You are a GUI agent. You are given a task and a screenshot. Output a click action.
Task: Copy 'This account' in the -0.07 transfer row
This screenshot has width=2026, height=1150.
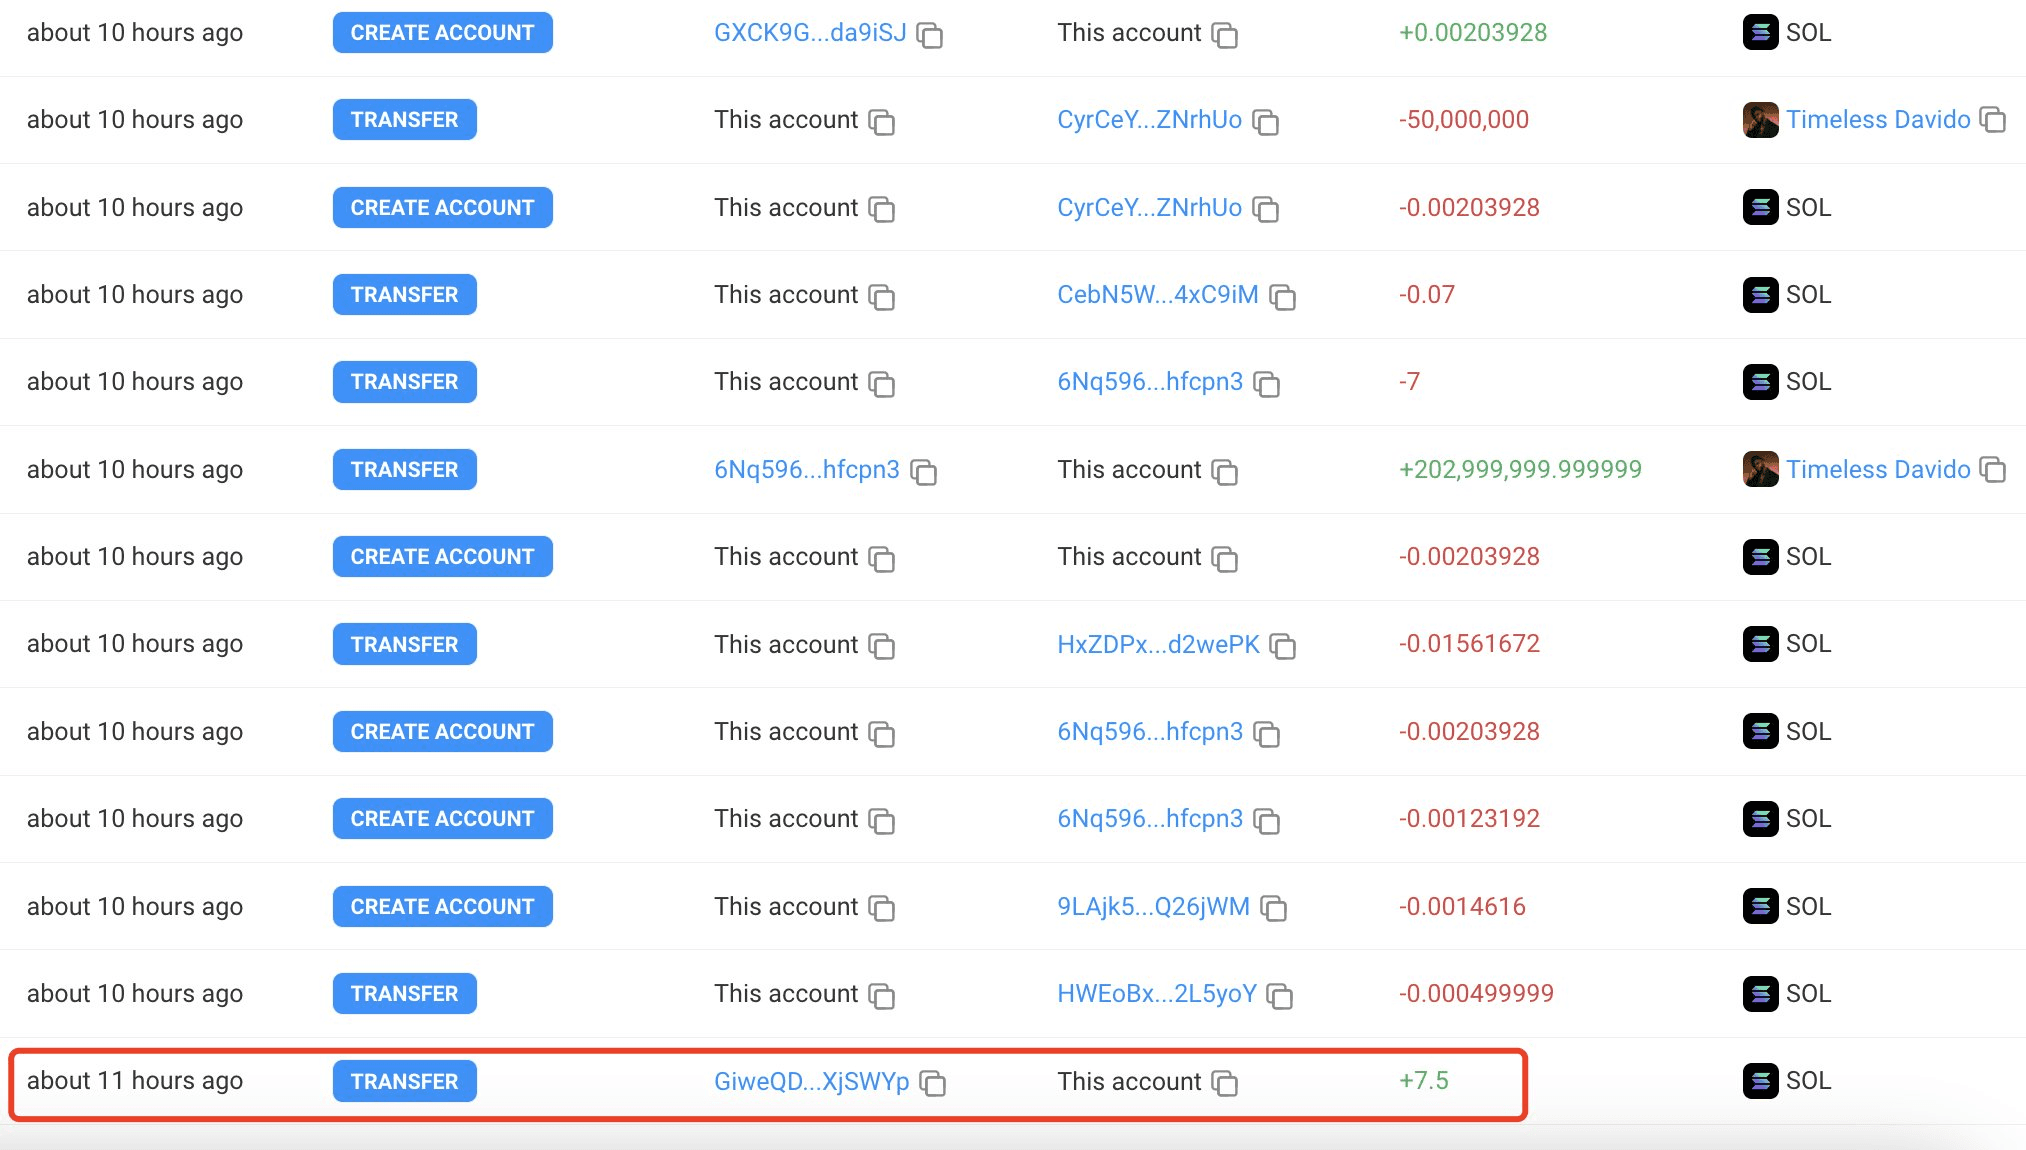[x=881, y=297]
